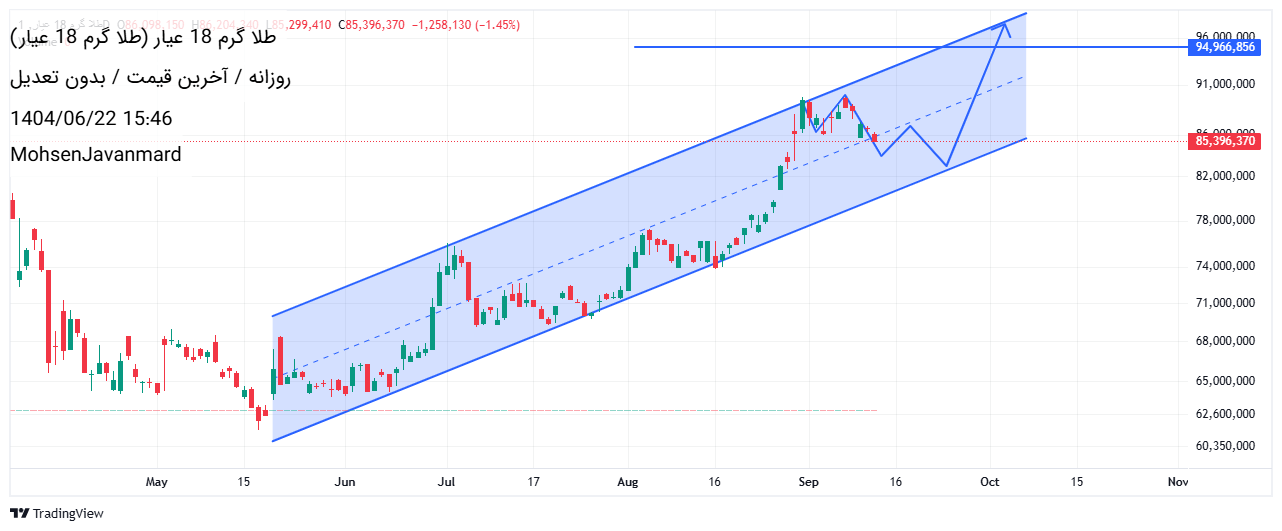Select the Oct label on time axis
Image resolution: width=1282 pixels, height=531 pixels.
tap(990, 482)
